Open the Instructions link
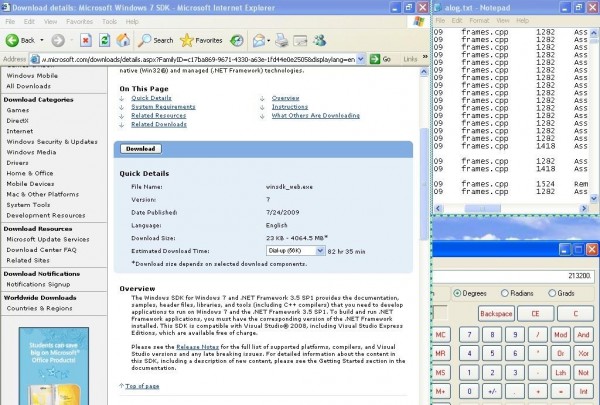Image resolution: width=600 pixels, height=405 pixels. pos(290,107)
